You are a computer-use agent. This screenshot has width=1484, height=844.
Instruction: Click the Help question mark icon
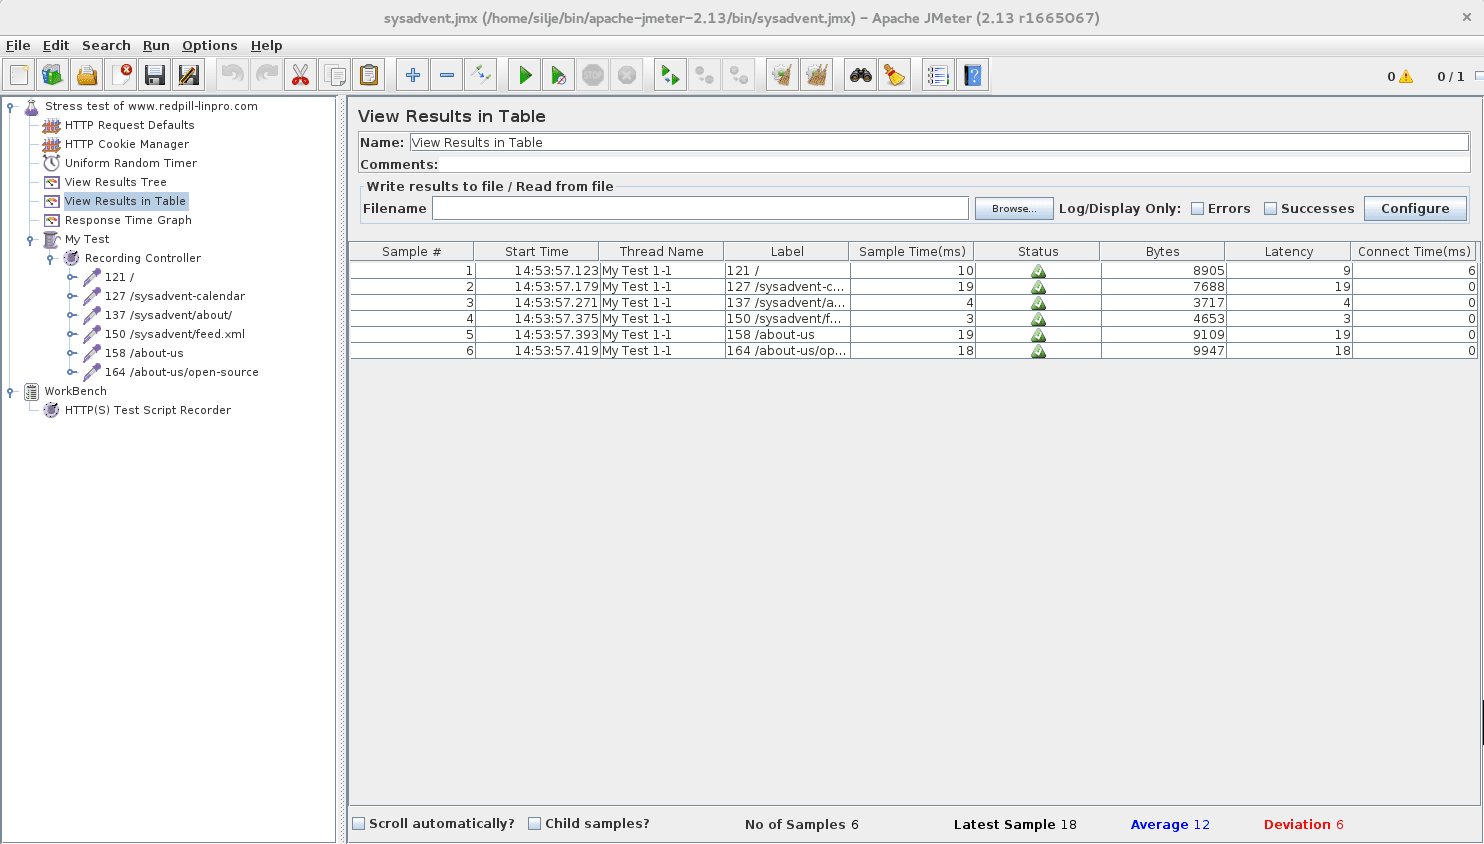(x=972, y=75)
